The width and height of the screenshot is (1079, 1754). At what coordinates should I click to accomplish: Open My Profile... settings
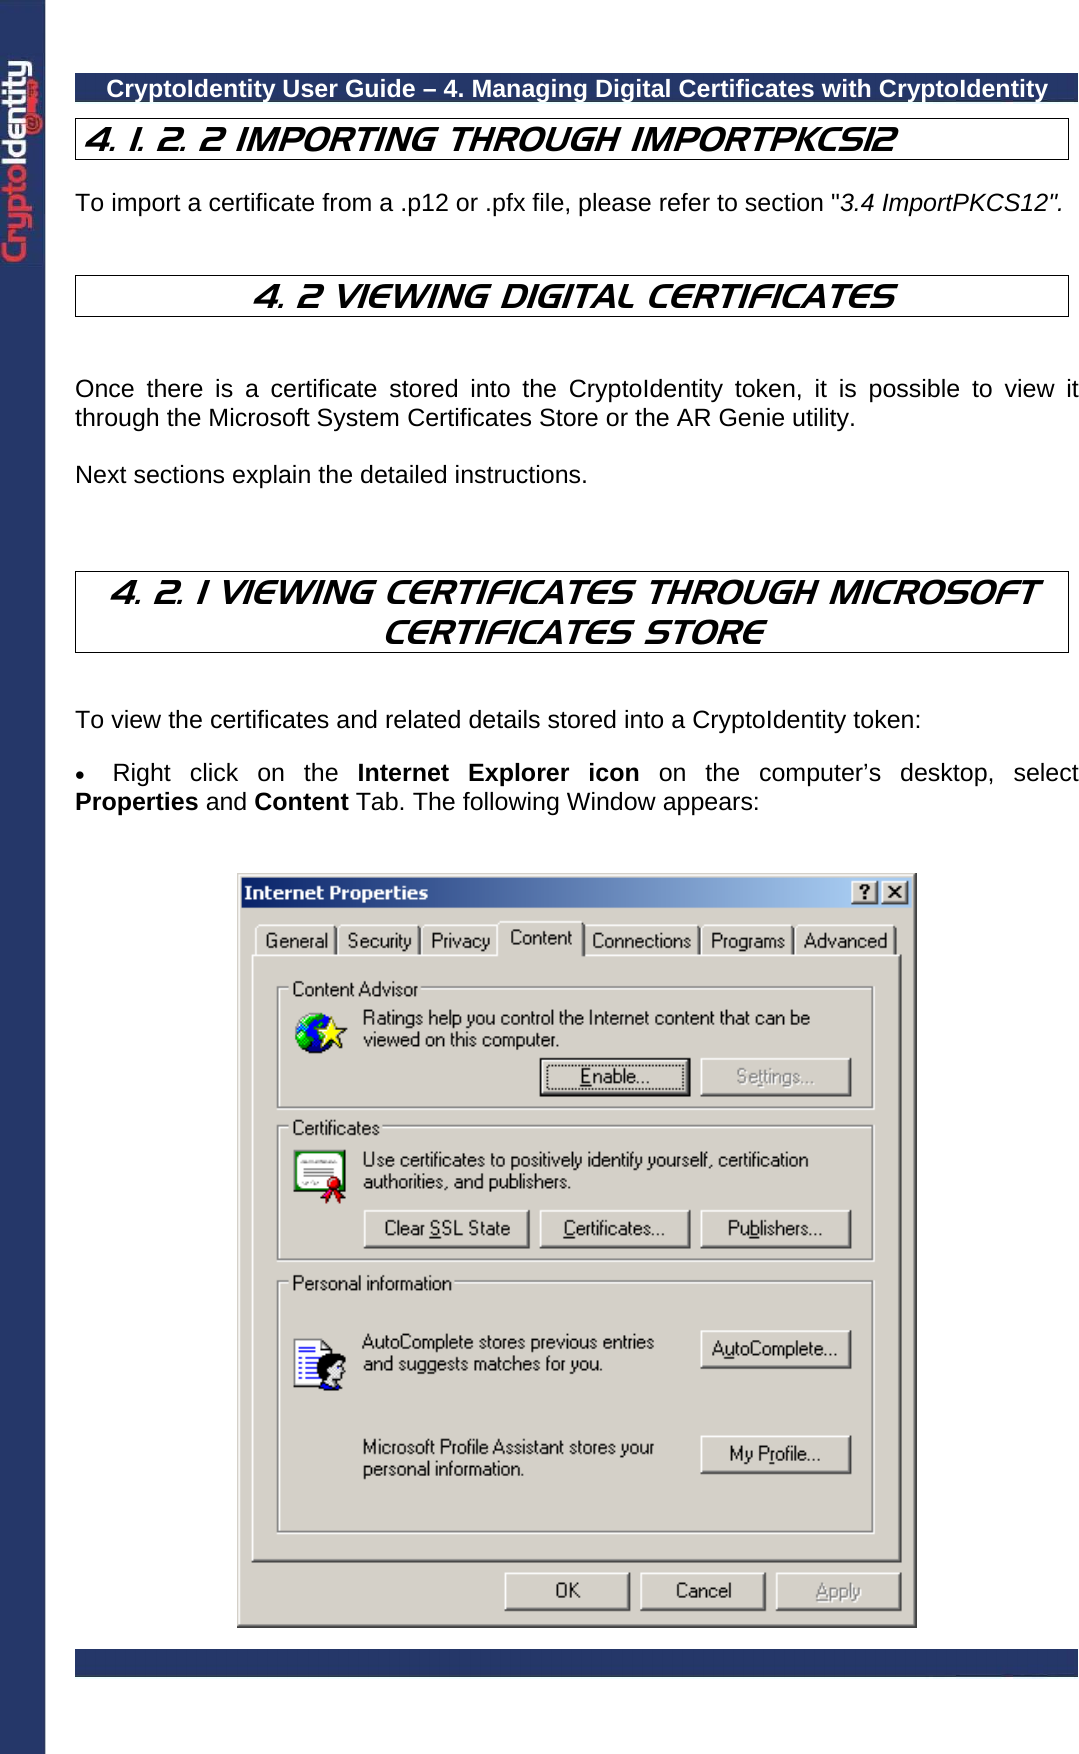click(x=775, y=1455)
